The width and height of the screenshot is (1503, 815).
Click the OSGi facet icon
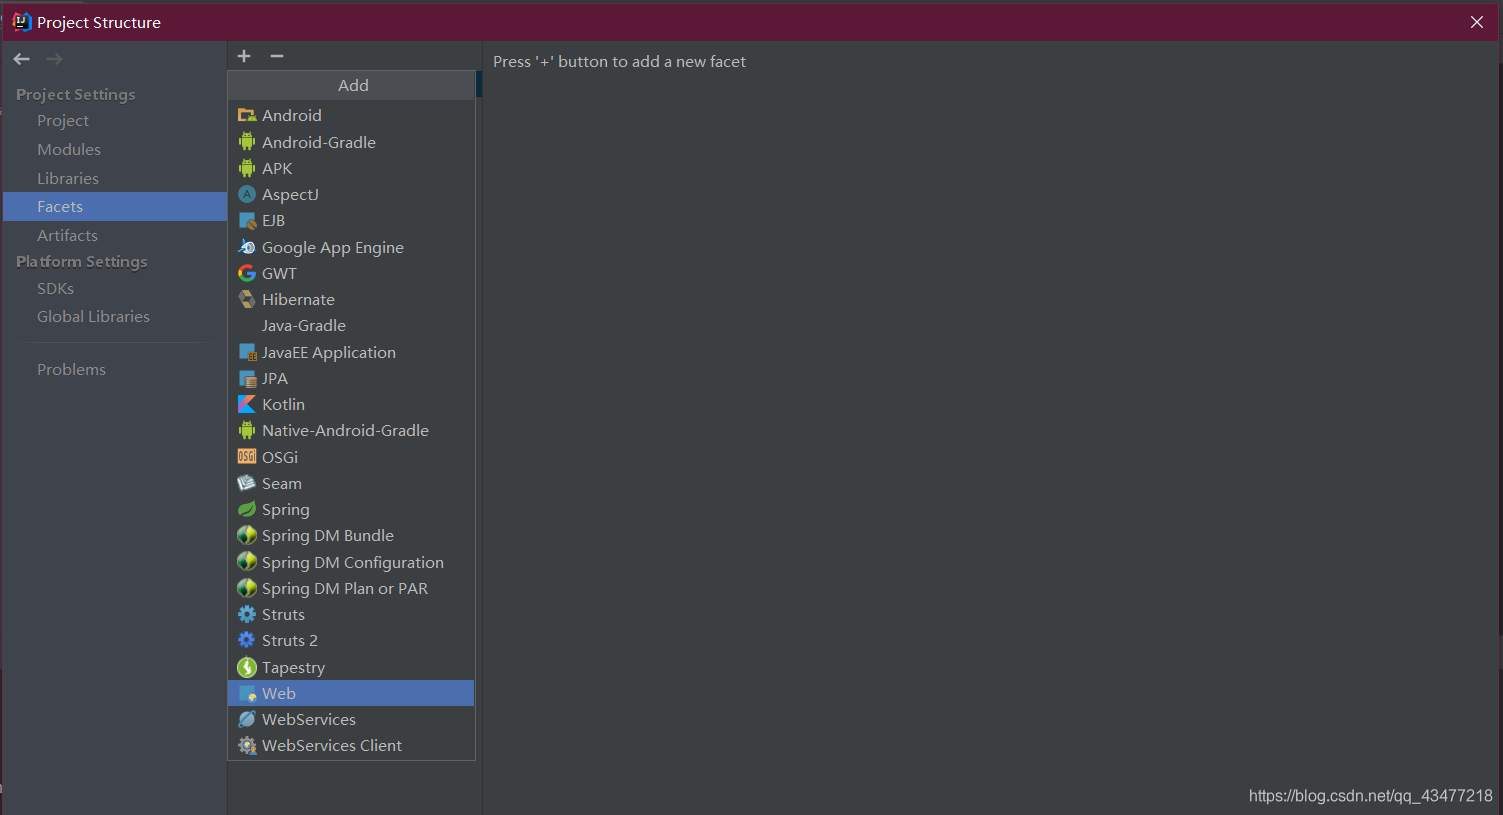247,457
